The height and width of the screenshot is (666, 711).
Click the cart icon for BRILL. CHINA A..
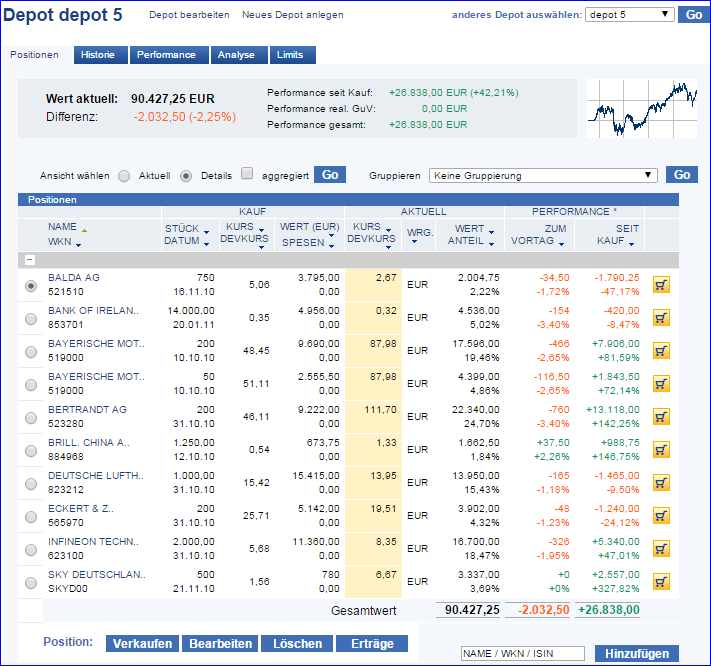click(661, 450)
